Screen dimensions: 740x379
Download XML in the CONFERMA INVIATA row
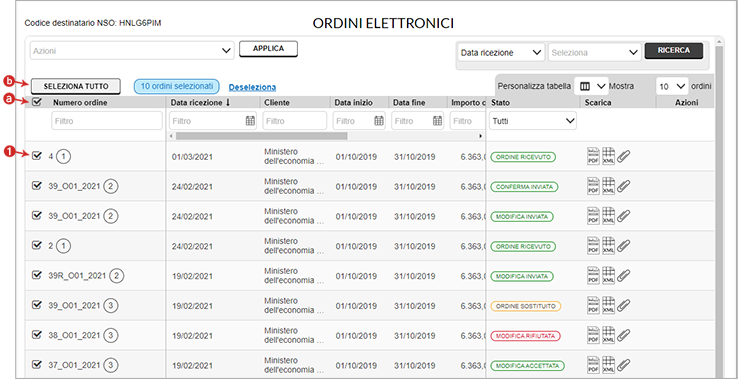click(608, 186)
